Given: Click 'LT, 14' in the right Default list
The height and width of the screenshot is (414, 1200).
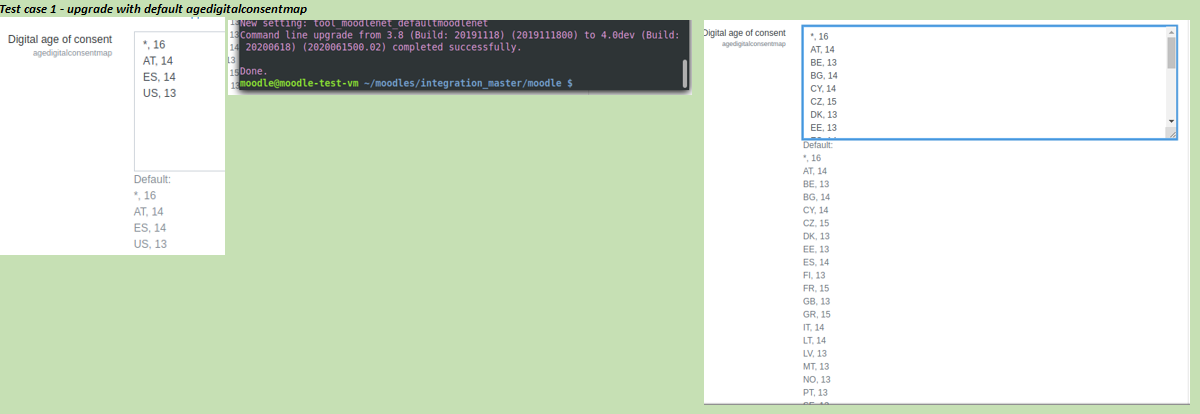Looking at the screenshot, I should tap(815, 340).
